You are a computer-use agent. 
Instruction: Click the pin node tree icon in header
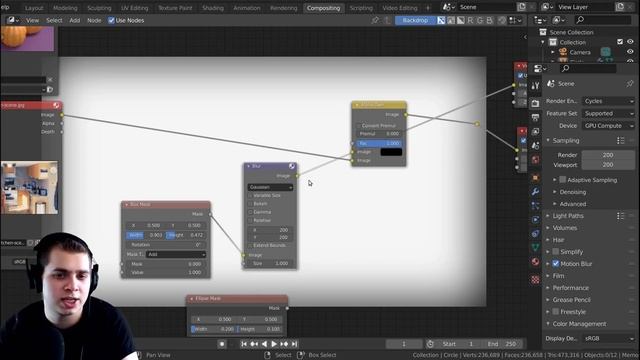click(375, 20)
